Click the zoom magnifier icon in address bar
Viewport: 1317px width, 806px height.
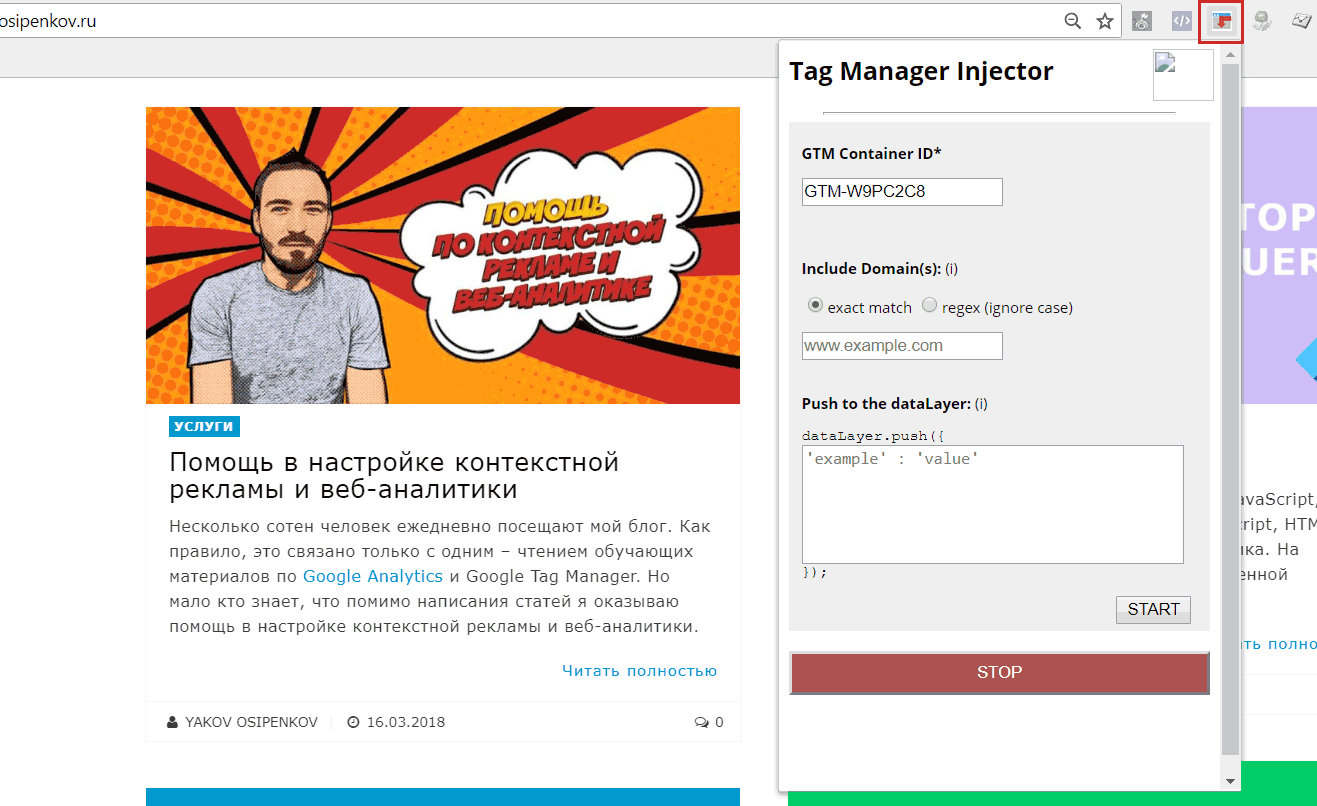1072,21
